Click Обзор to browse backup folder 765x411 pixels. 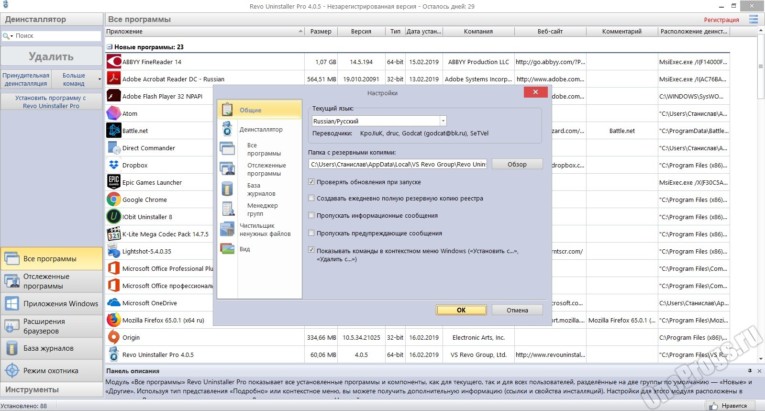517,164
